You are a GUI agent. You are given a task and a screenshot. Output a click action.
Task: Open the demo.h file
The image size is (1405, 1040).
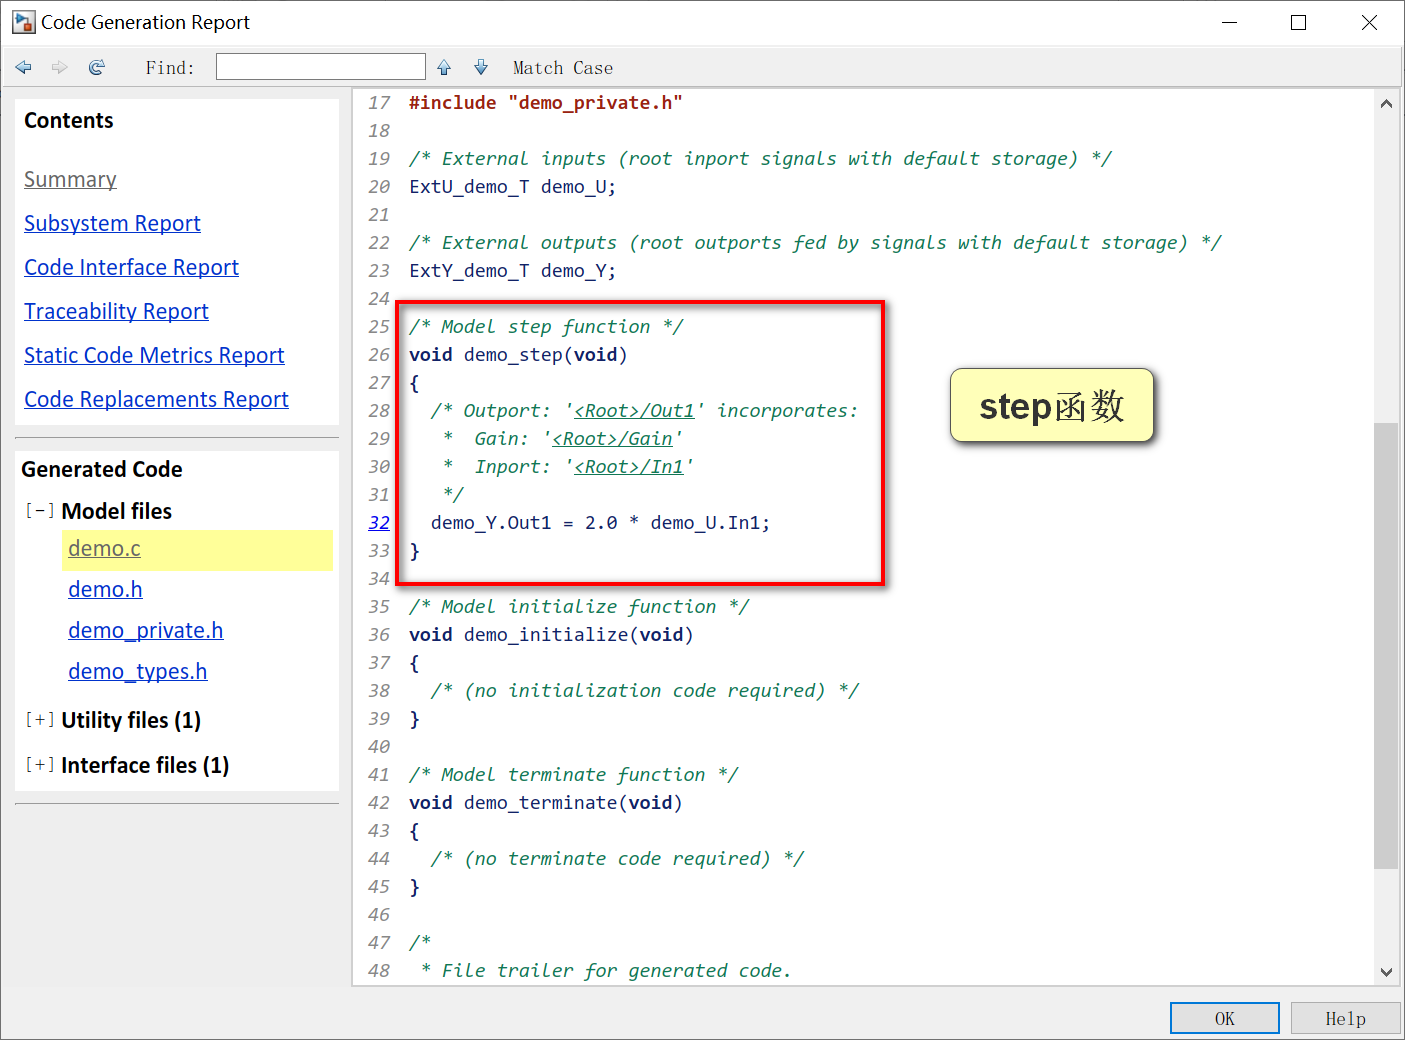[105, 589]
